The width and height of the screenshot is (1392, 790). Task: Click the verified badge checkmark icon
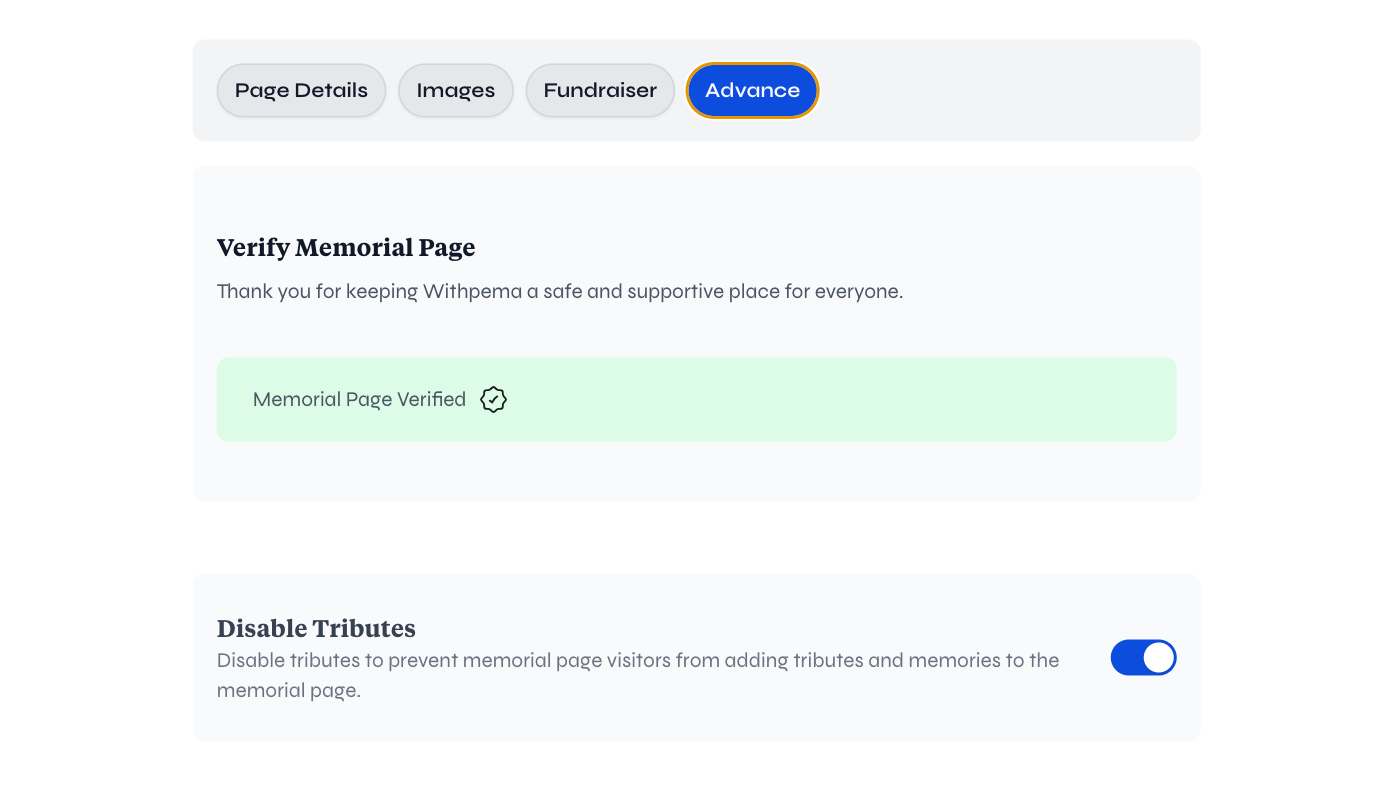click(x=493, y=400)
